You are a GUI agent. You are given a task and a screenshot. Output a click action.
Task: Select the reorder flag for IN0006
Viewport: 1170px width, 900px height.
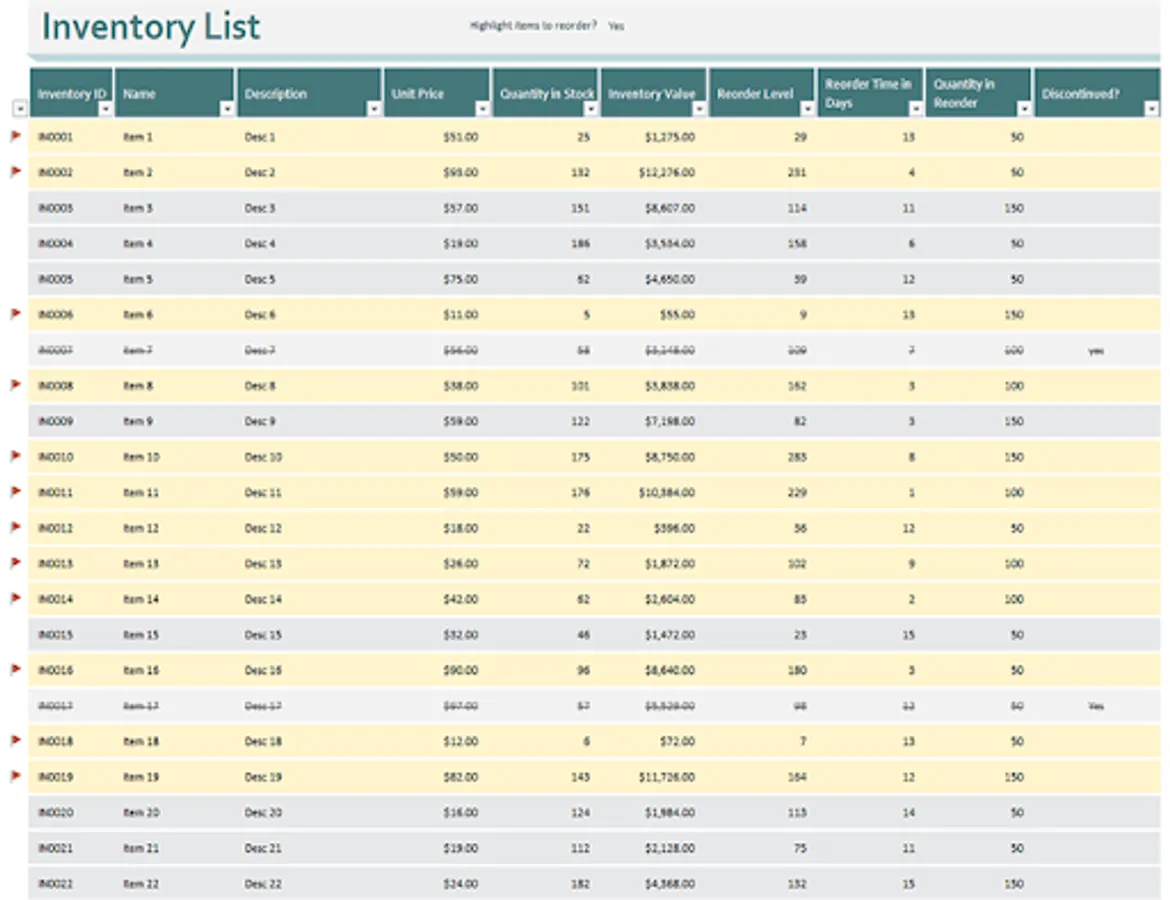click(x=15, y=314)
